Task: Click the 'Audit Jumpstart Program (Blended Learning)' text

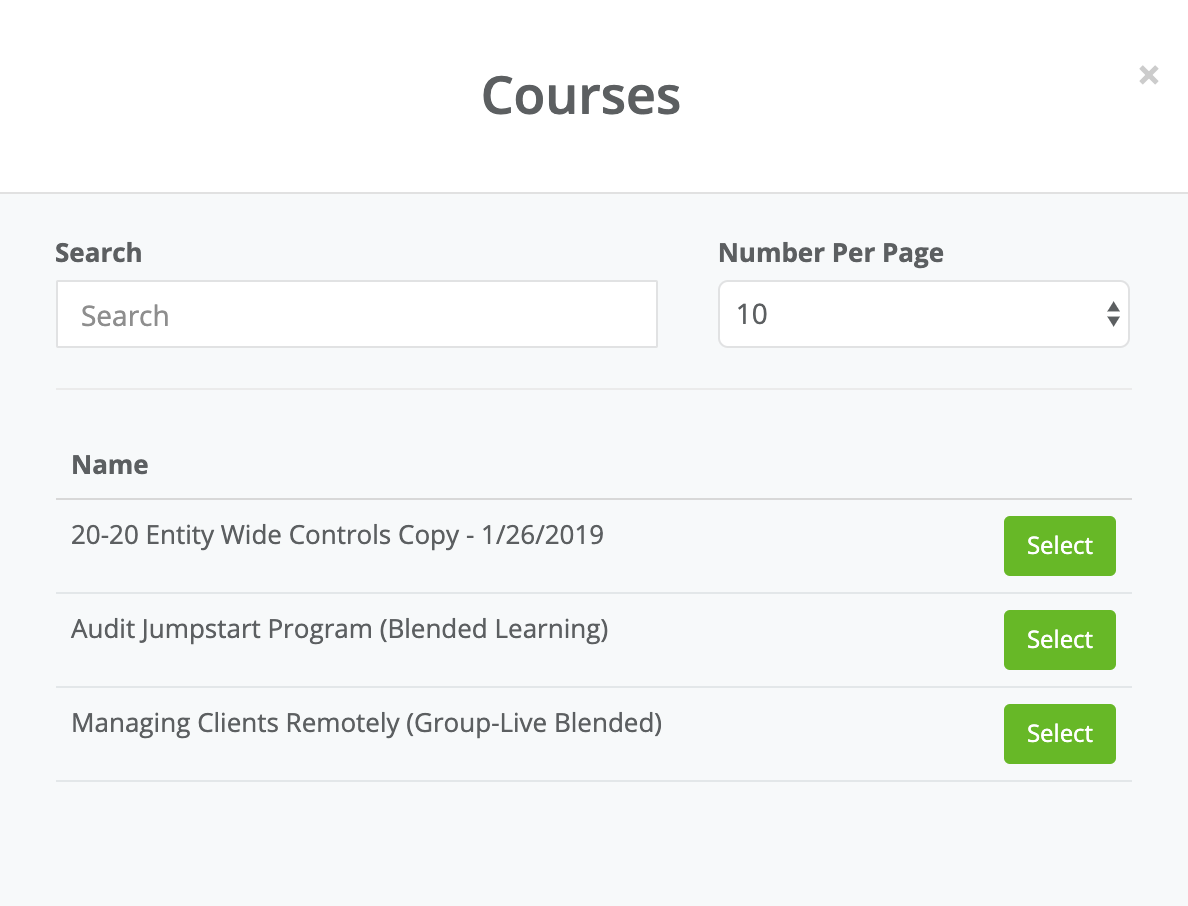Action: [339, 630]
